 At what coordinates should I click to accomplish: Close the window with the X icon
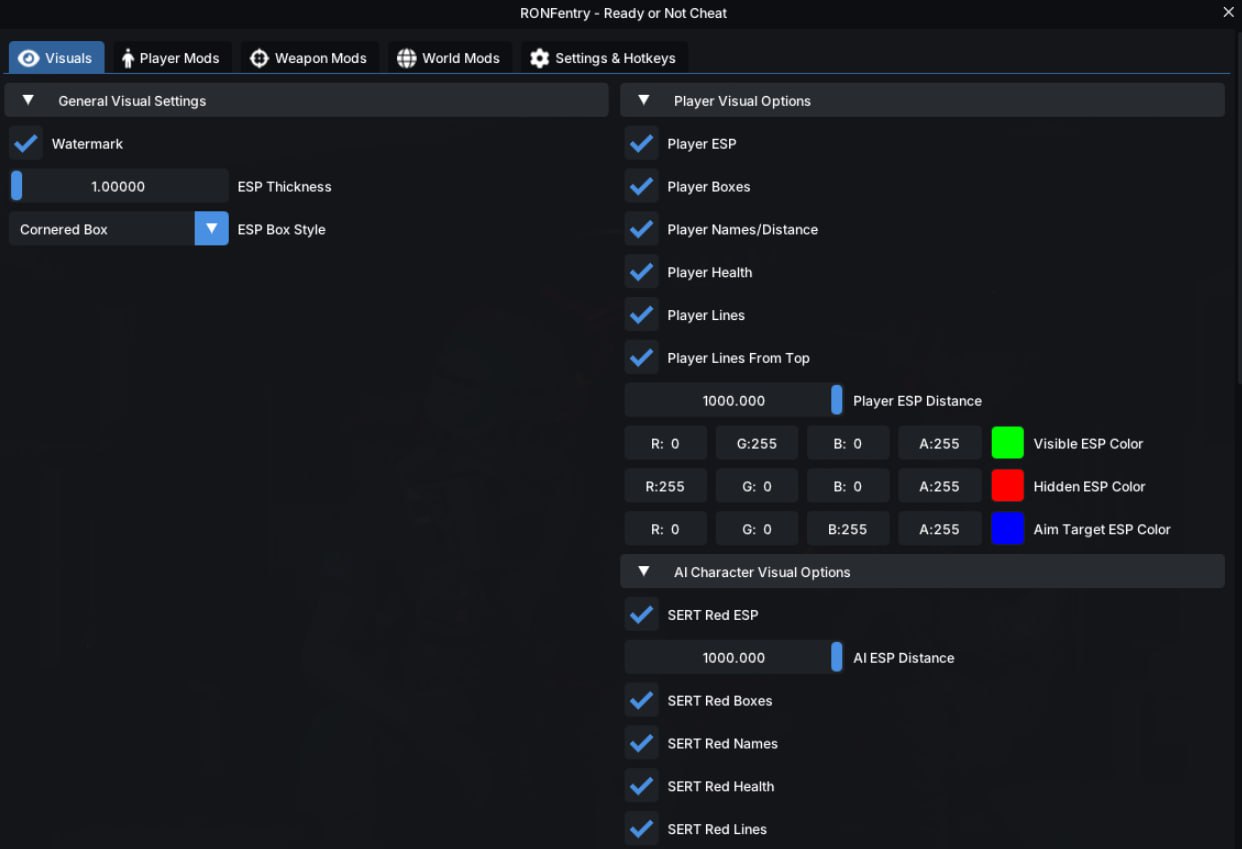coord(1228,12)
